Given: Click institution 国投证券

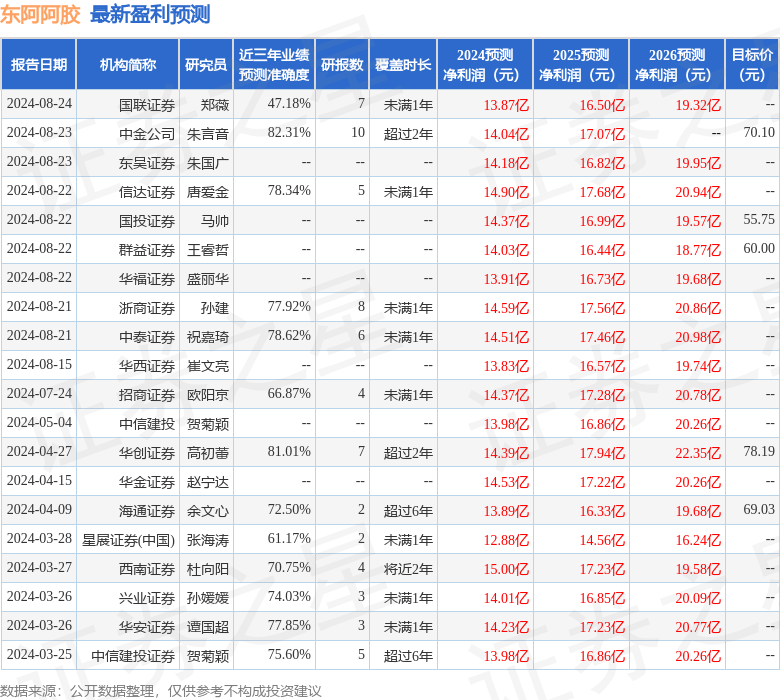Looking at the screenshot, I should point(147,221).
